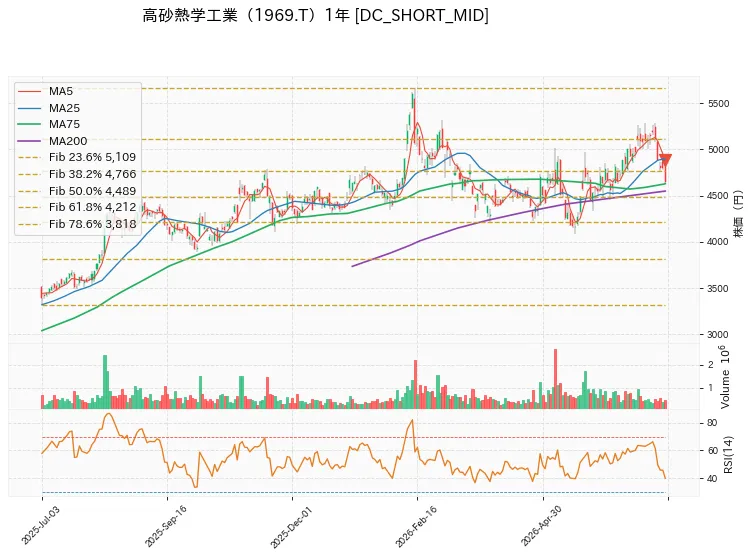Image resolution: width=752 pixels, height=558 pixels.
Task: Click the Fib 61.8% 4,212 legend entry
Action: [77, 207]
